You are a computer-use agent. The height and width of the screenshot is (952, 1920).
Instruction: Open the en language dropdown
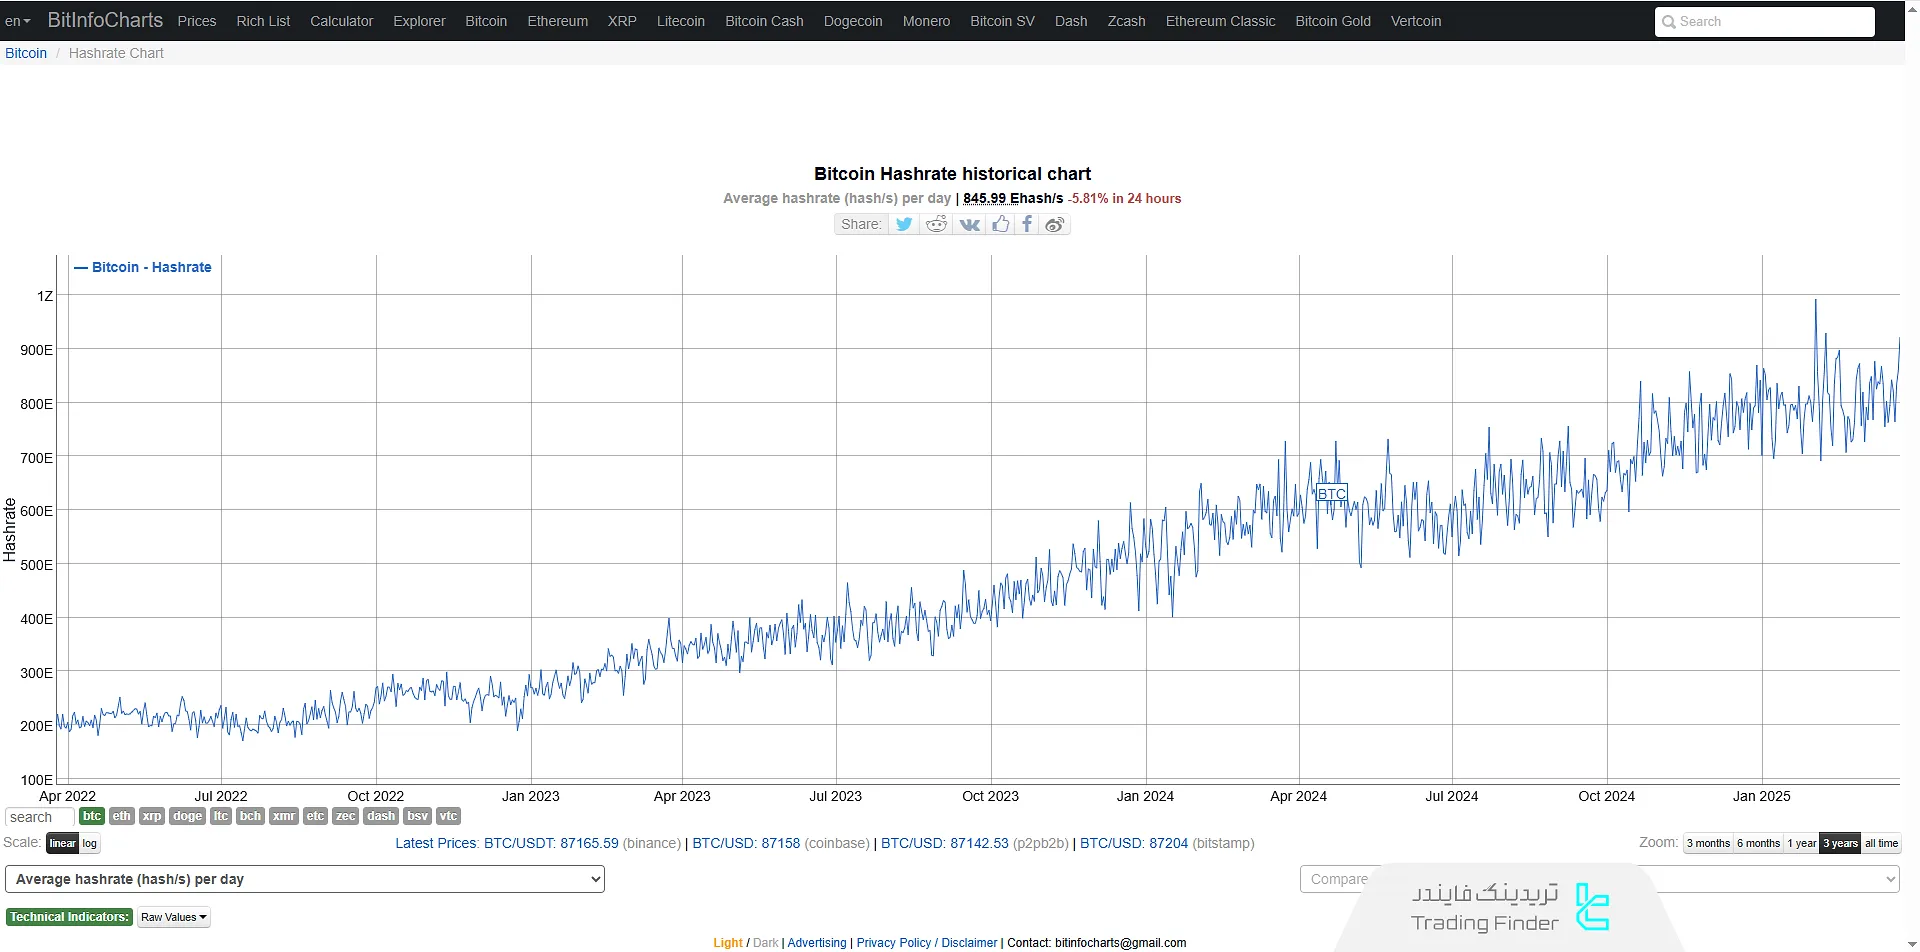(18, 21)
